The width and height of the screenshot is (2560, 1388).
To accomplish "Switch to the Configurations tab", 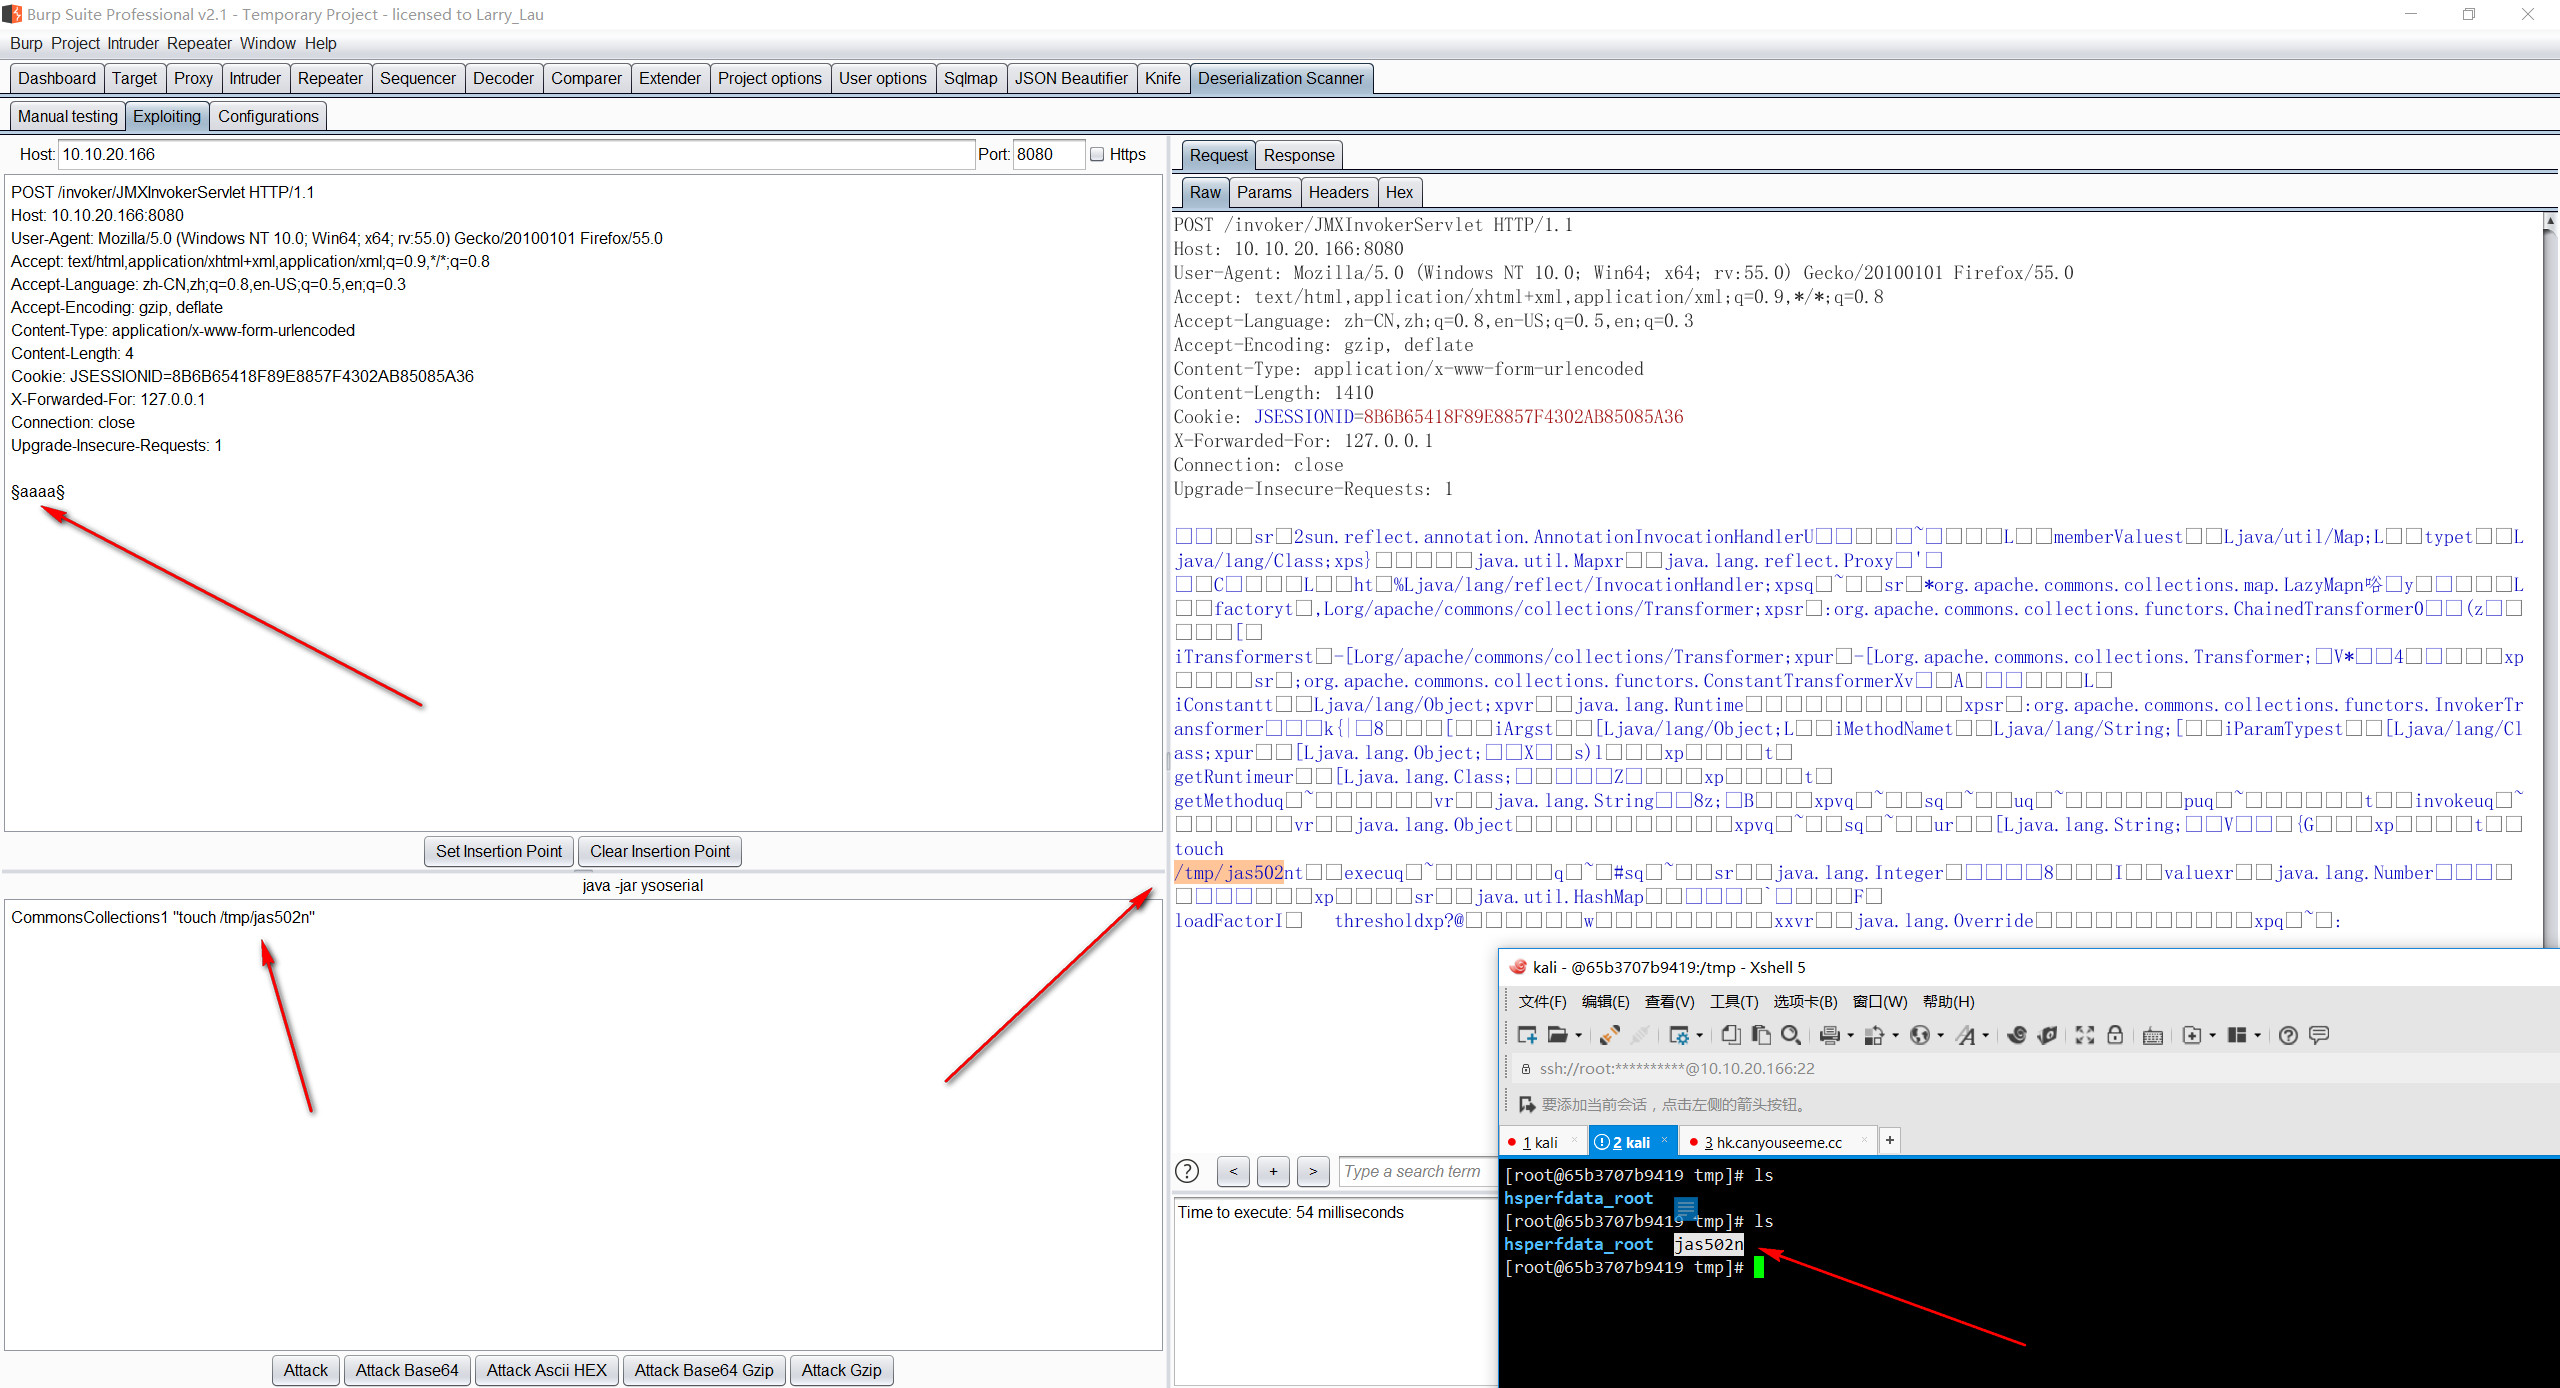I will (x=268, y=116).
